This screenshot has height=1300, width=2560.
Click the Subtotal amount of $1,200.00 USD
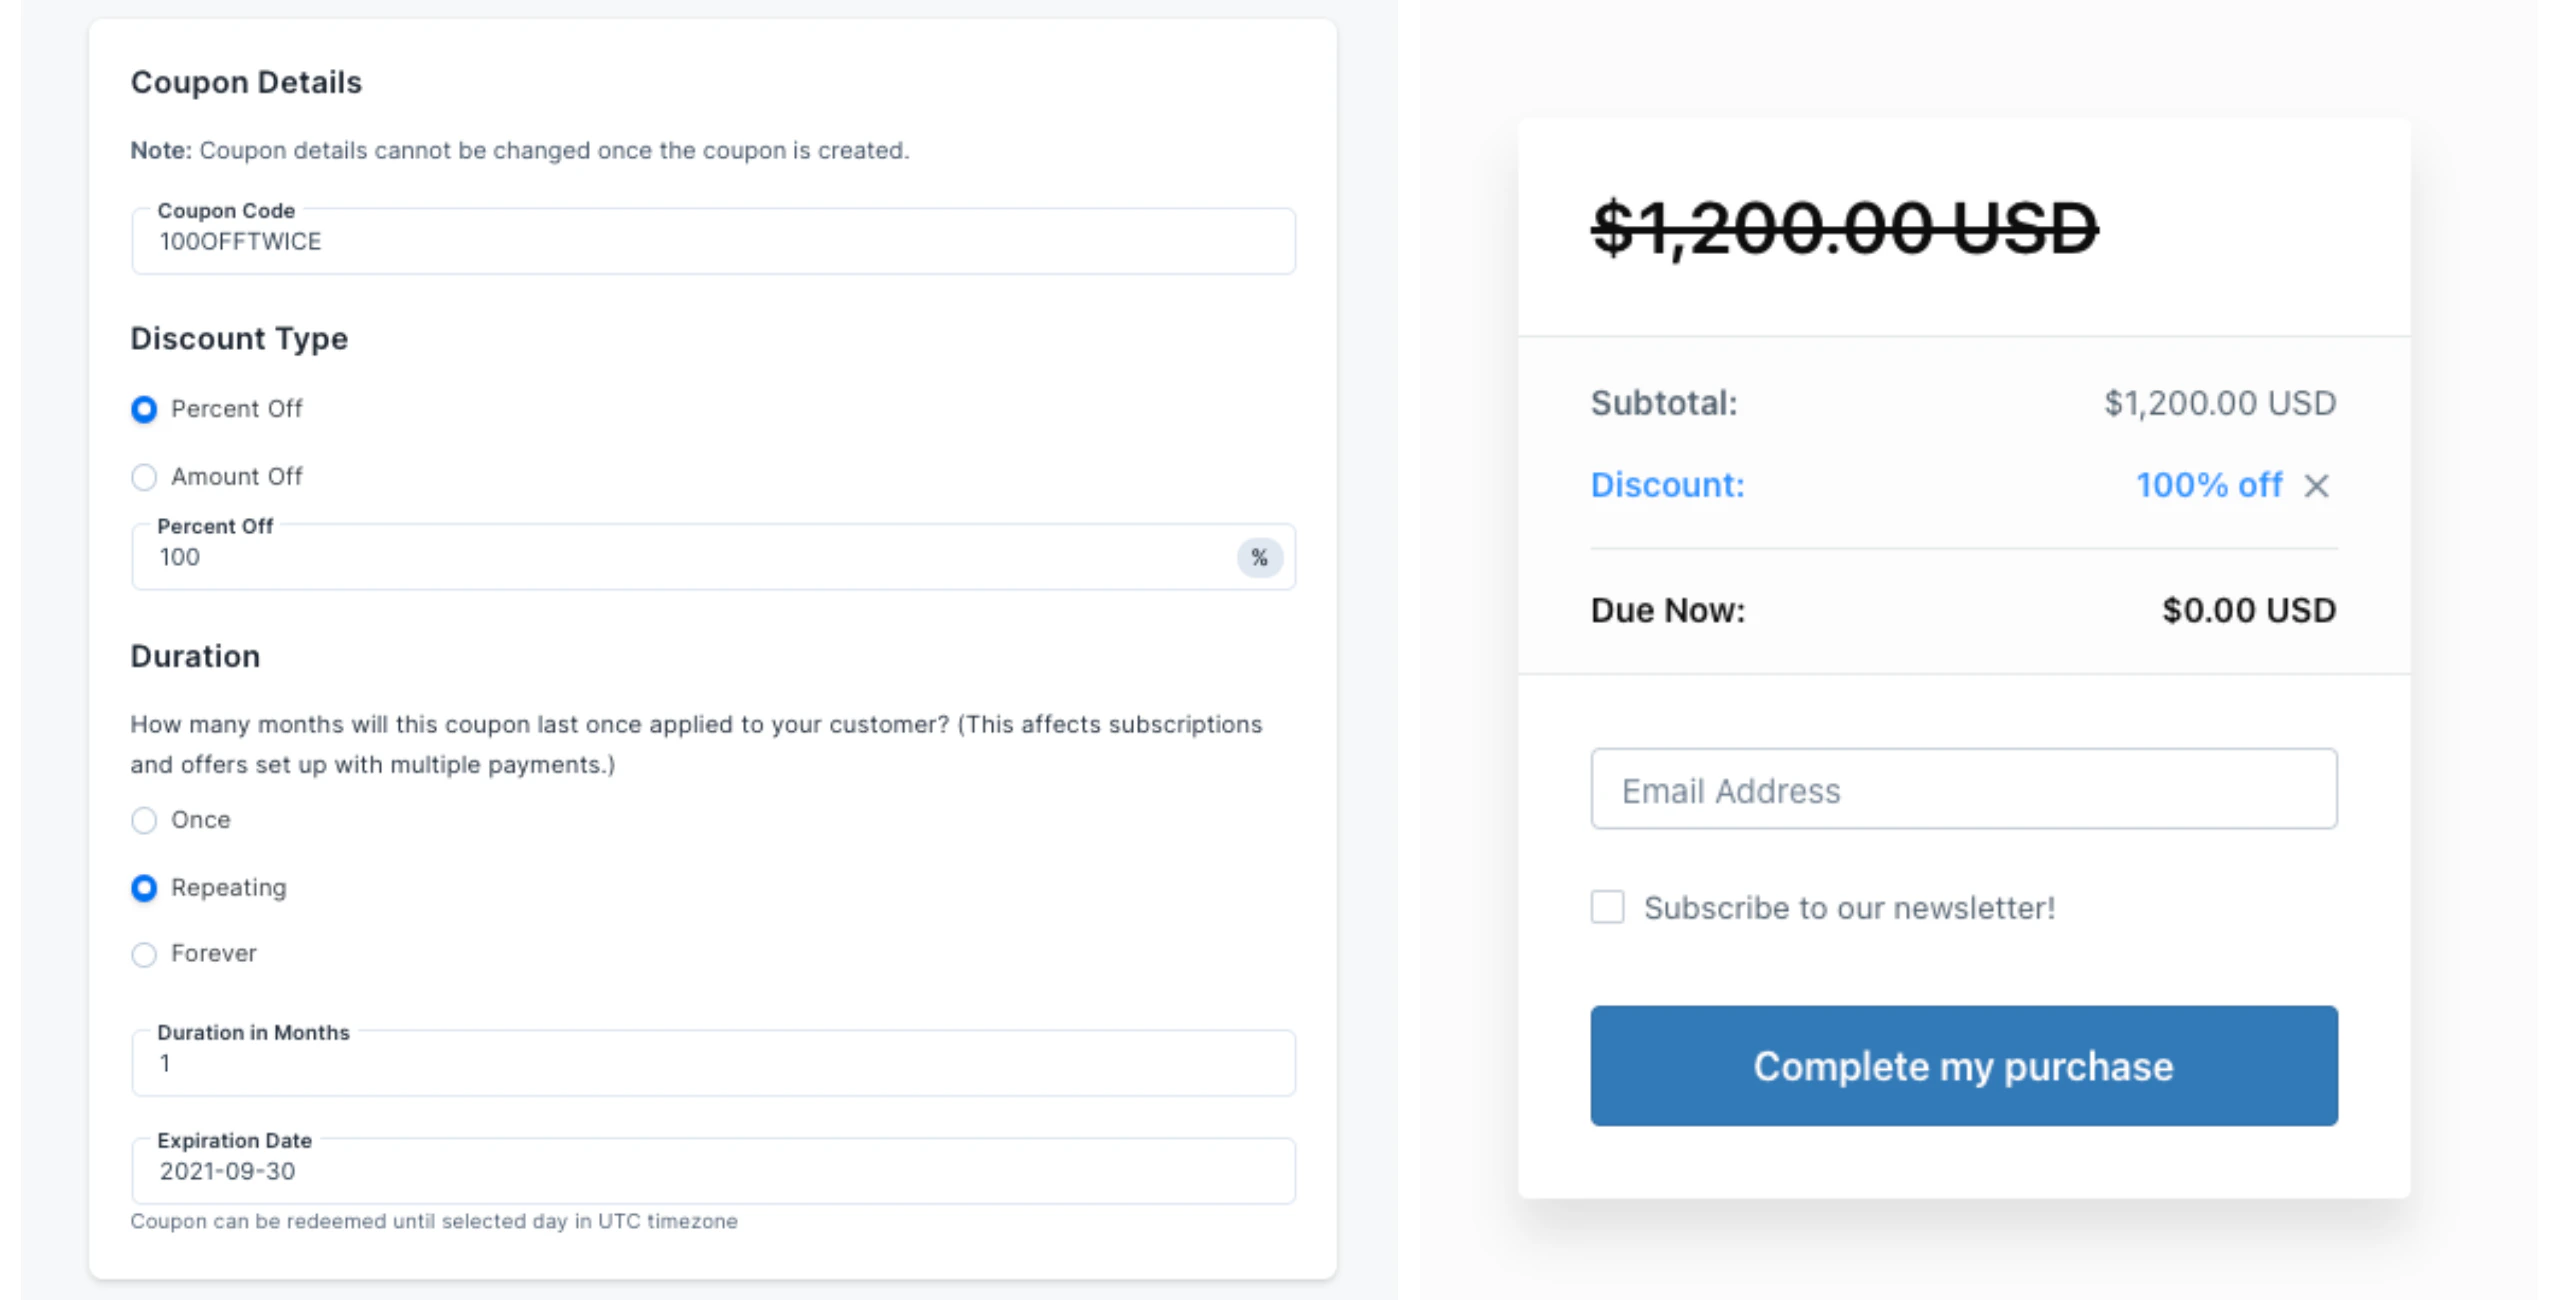pos(2220,404)
